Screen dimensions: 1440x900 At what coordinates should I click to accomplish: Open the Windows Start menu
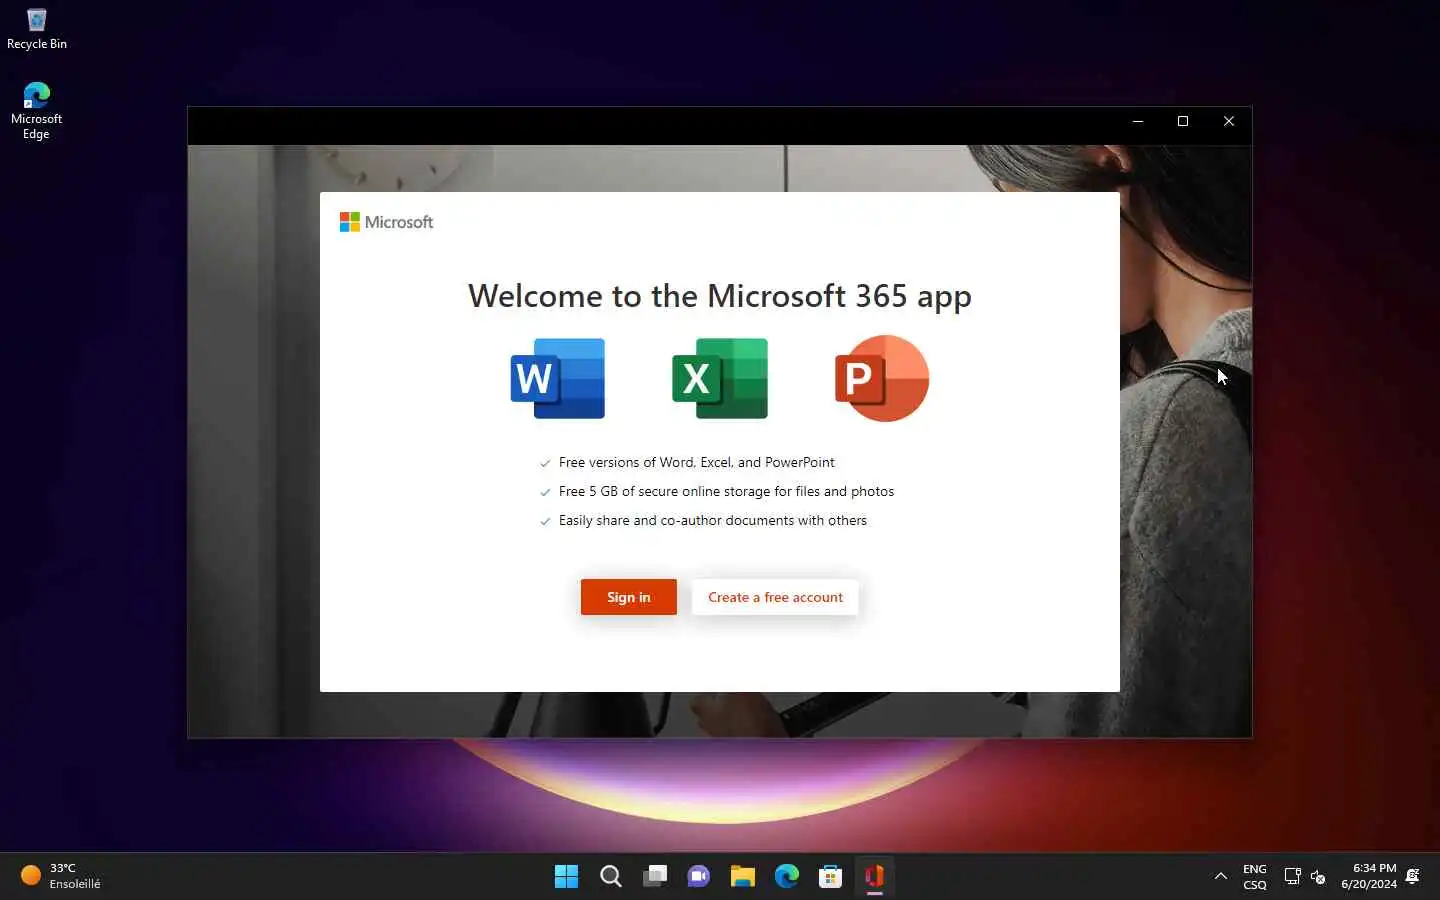coord(566,877)
